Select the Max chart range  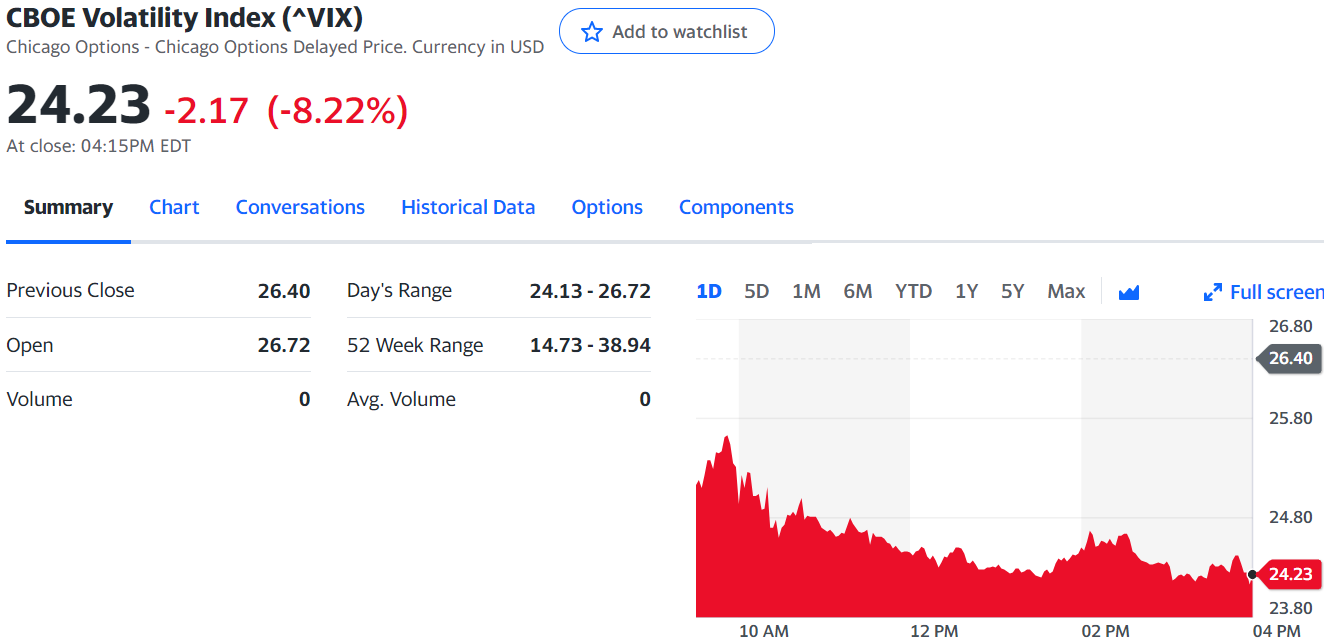[1066, 291]
